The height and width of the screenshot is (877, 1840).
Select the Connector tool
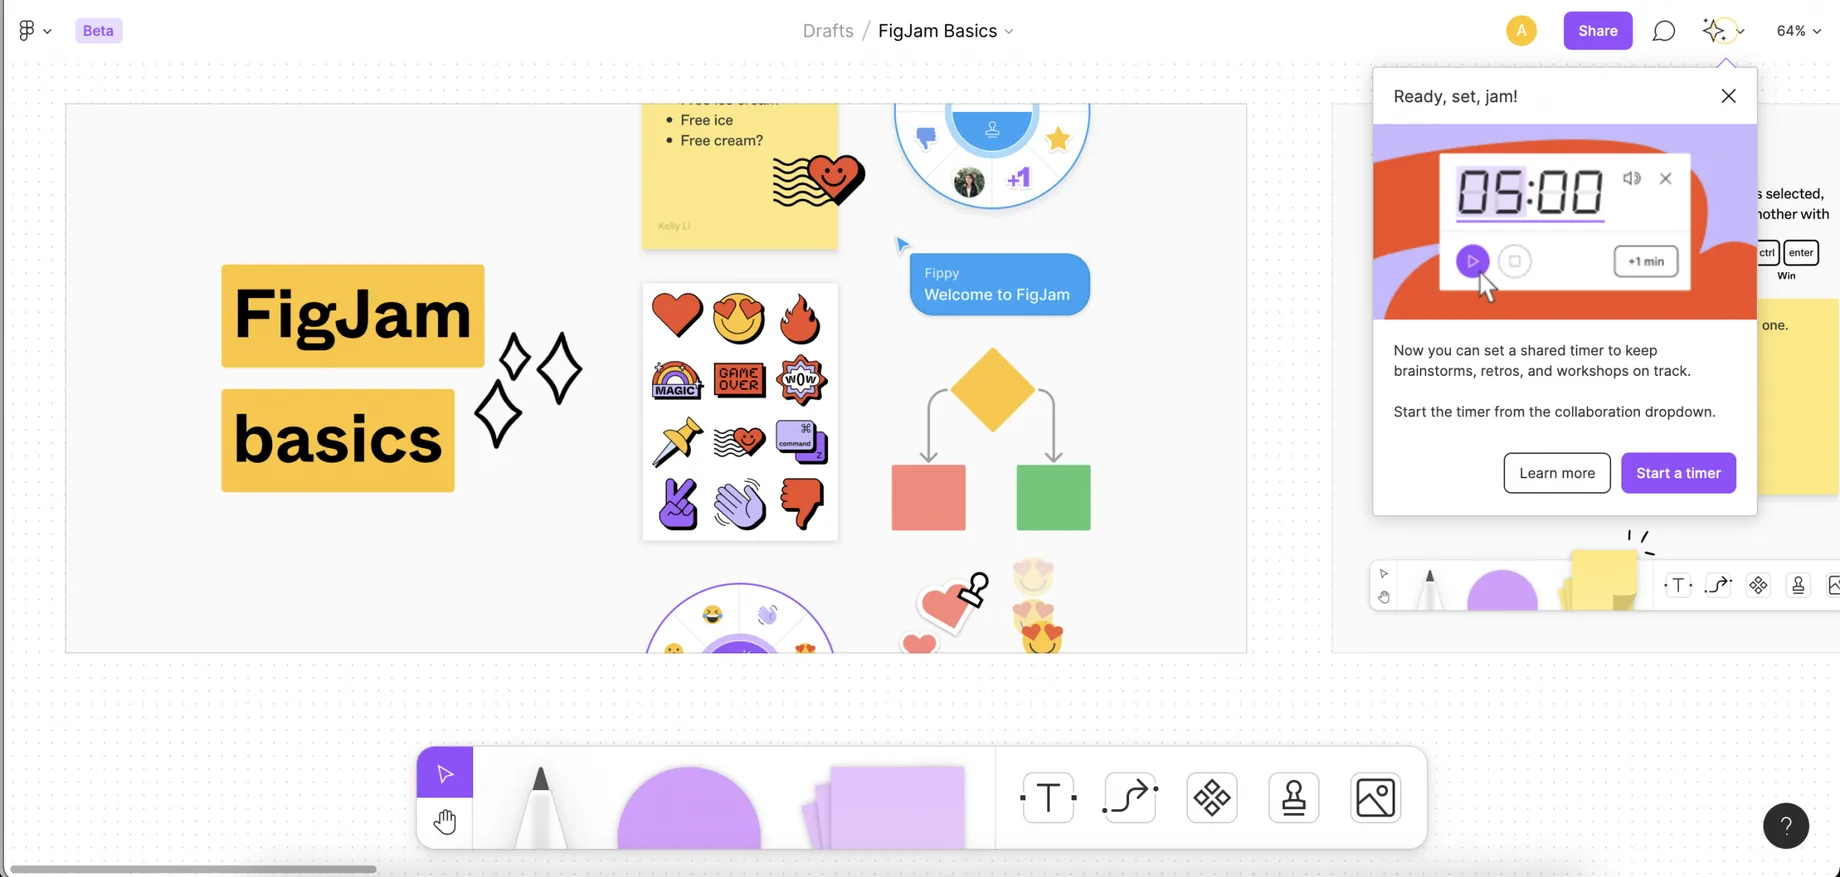[x=1130, y=798]
